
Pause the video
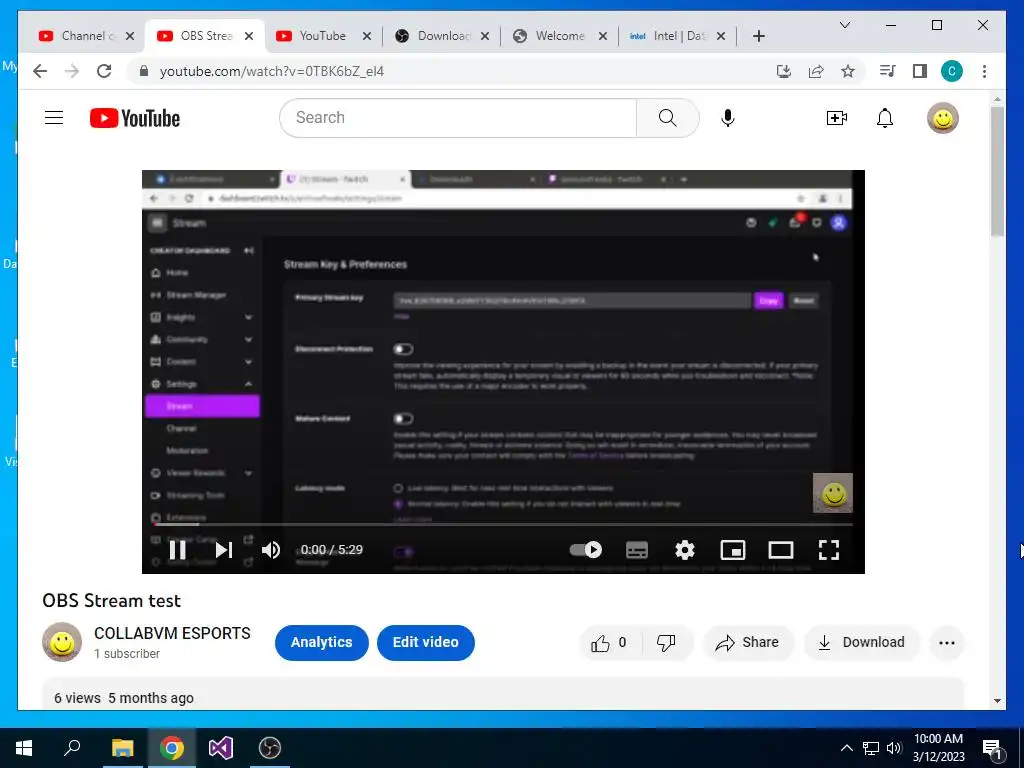[x=178, y=550]
